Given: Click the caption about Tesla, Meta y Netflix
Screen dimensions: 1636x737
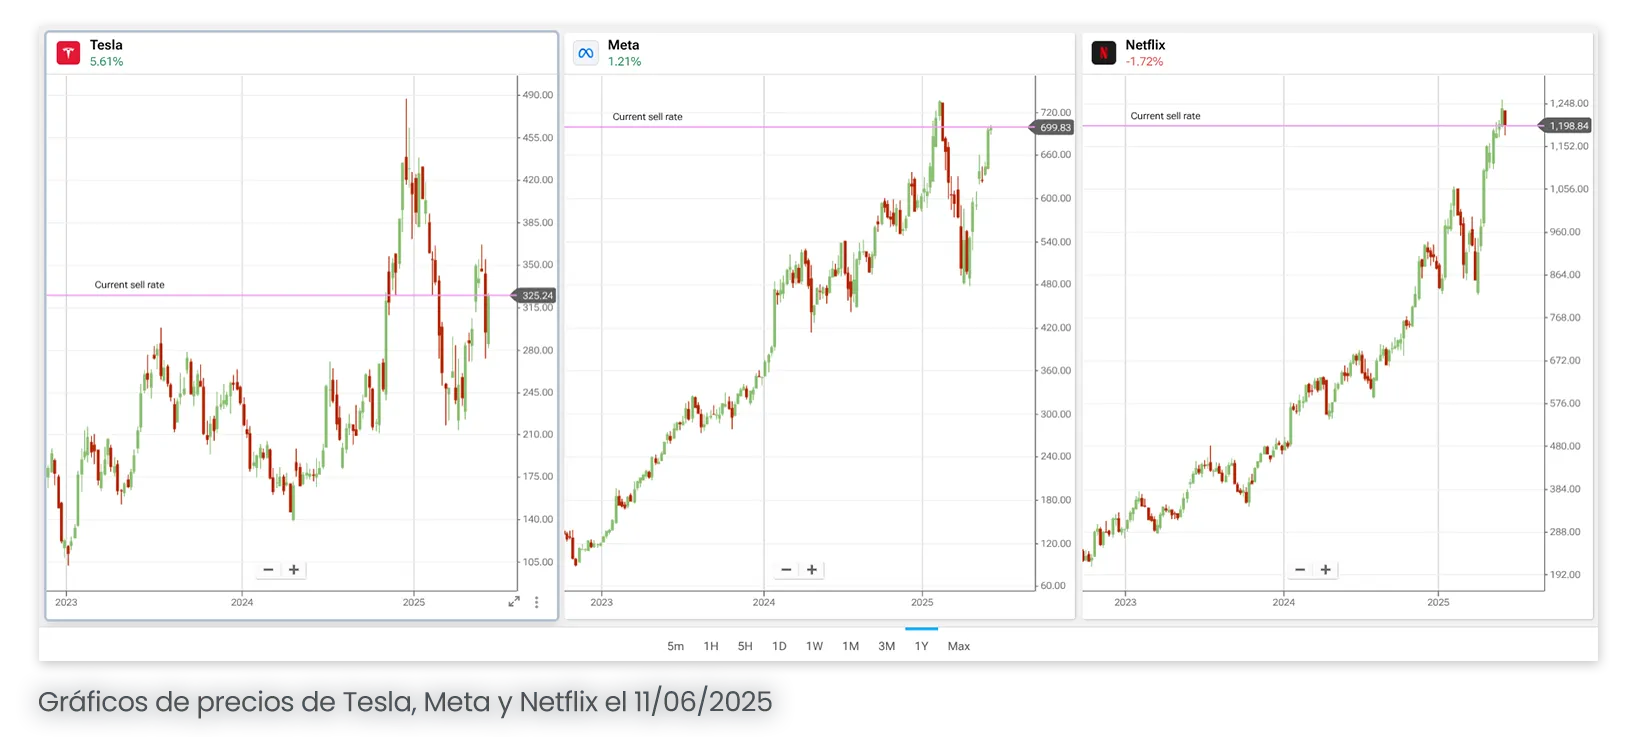Looking at the screenshot, I should (x=405, y=702).
